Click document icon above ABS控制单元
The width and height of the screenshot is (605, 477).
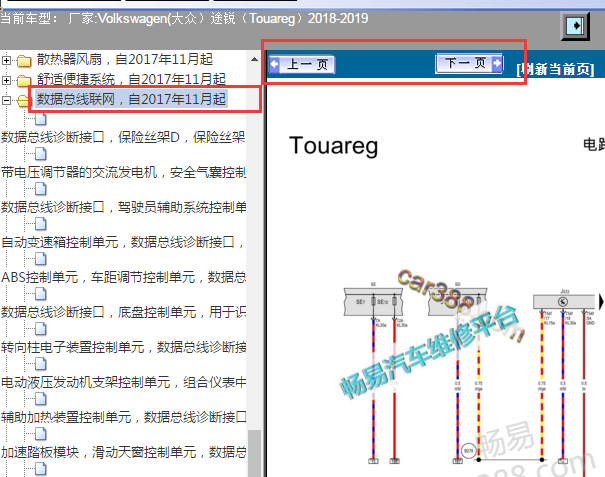coord(41,259)
